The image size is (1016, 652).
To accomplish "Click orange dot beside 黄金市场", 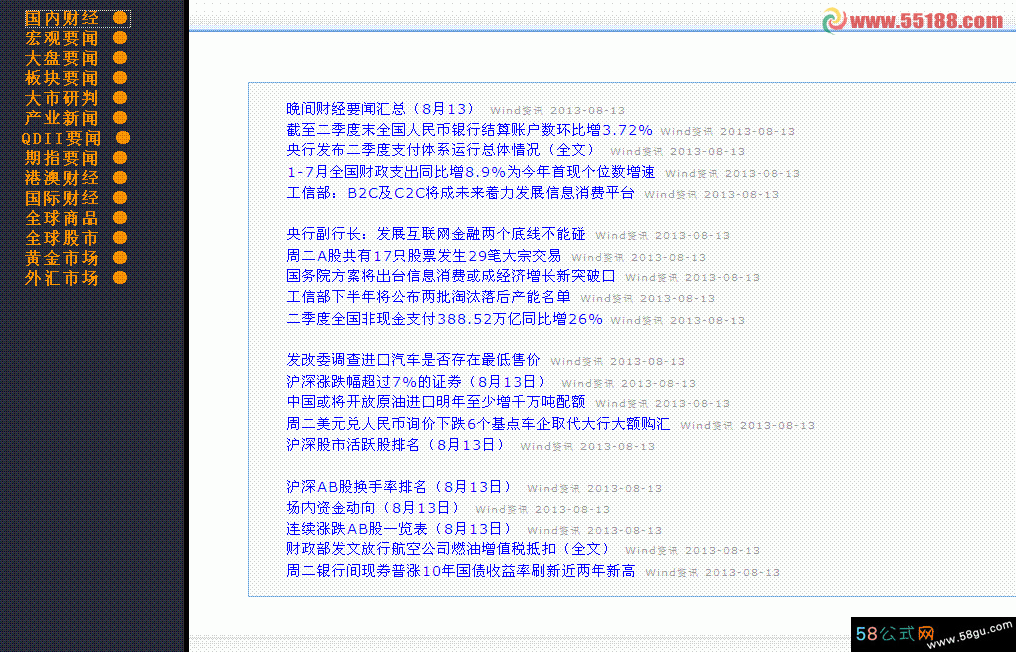I will [120, 257].
